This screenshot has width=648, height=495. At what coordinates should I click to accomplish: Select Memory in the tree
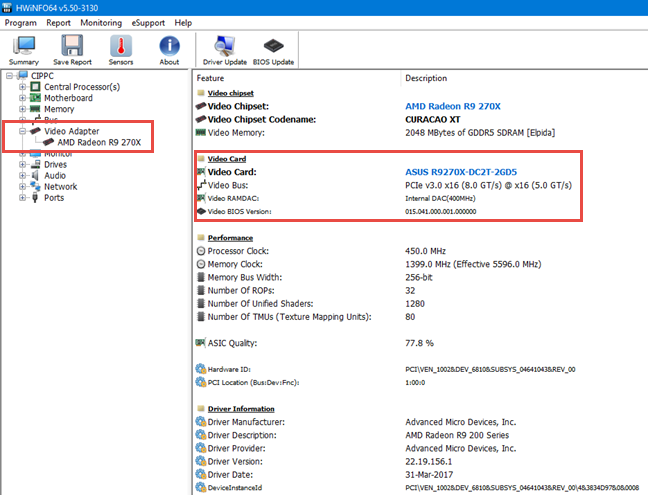pos(59,109)
